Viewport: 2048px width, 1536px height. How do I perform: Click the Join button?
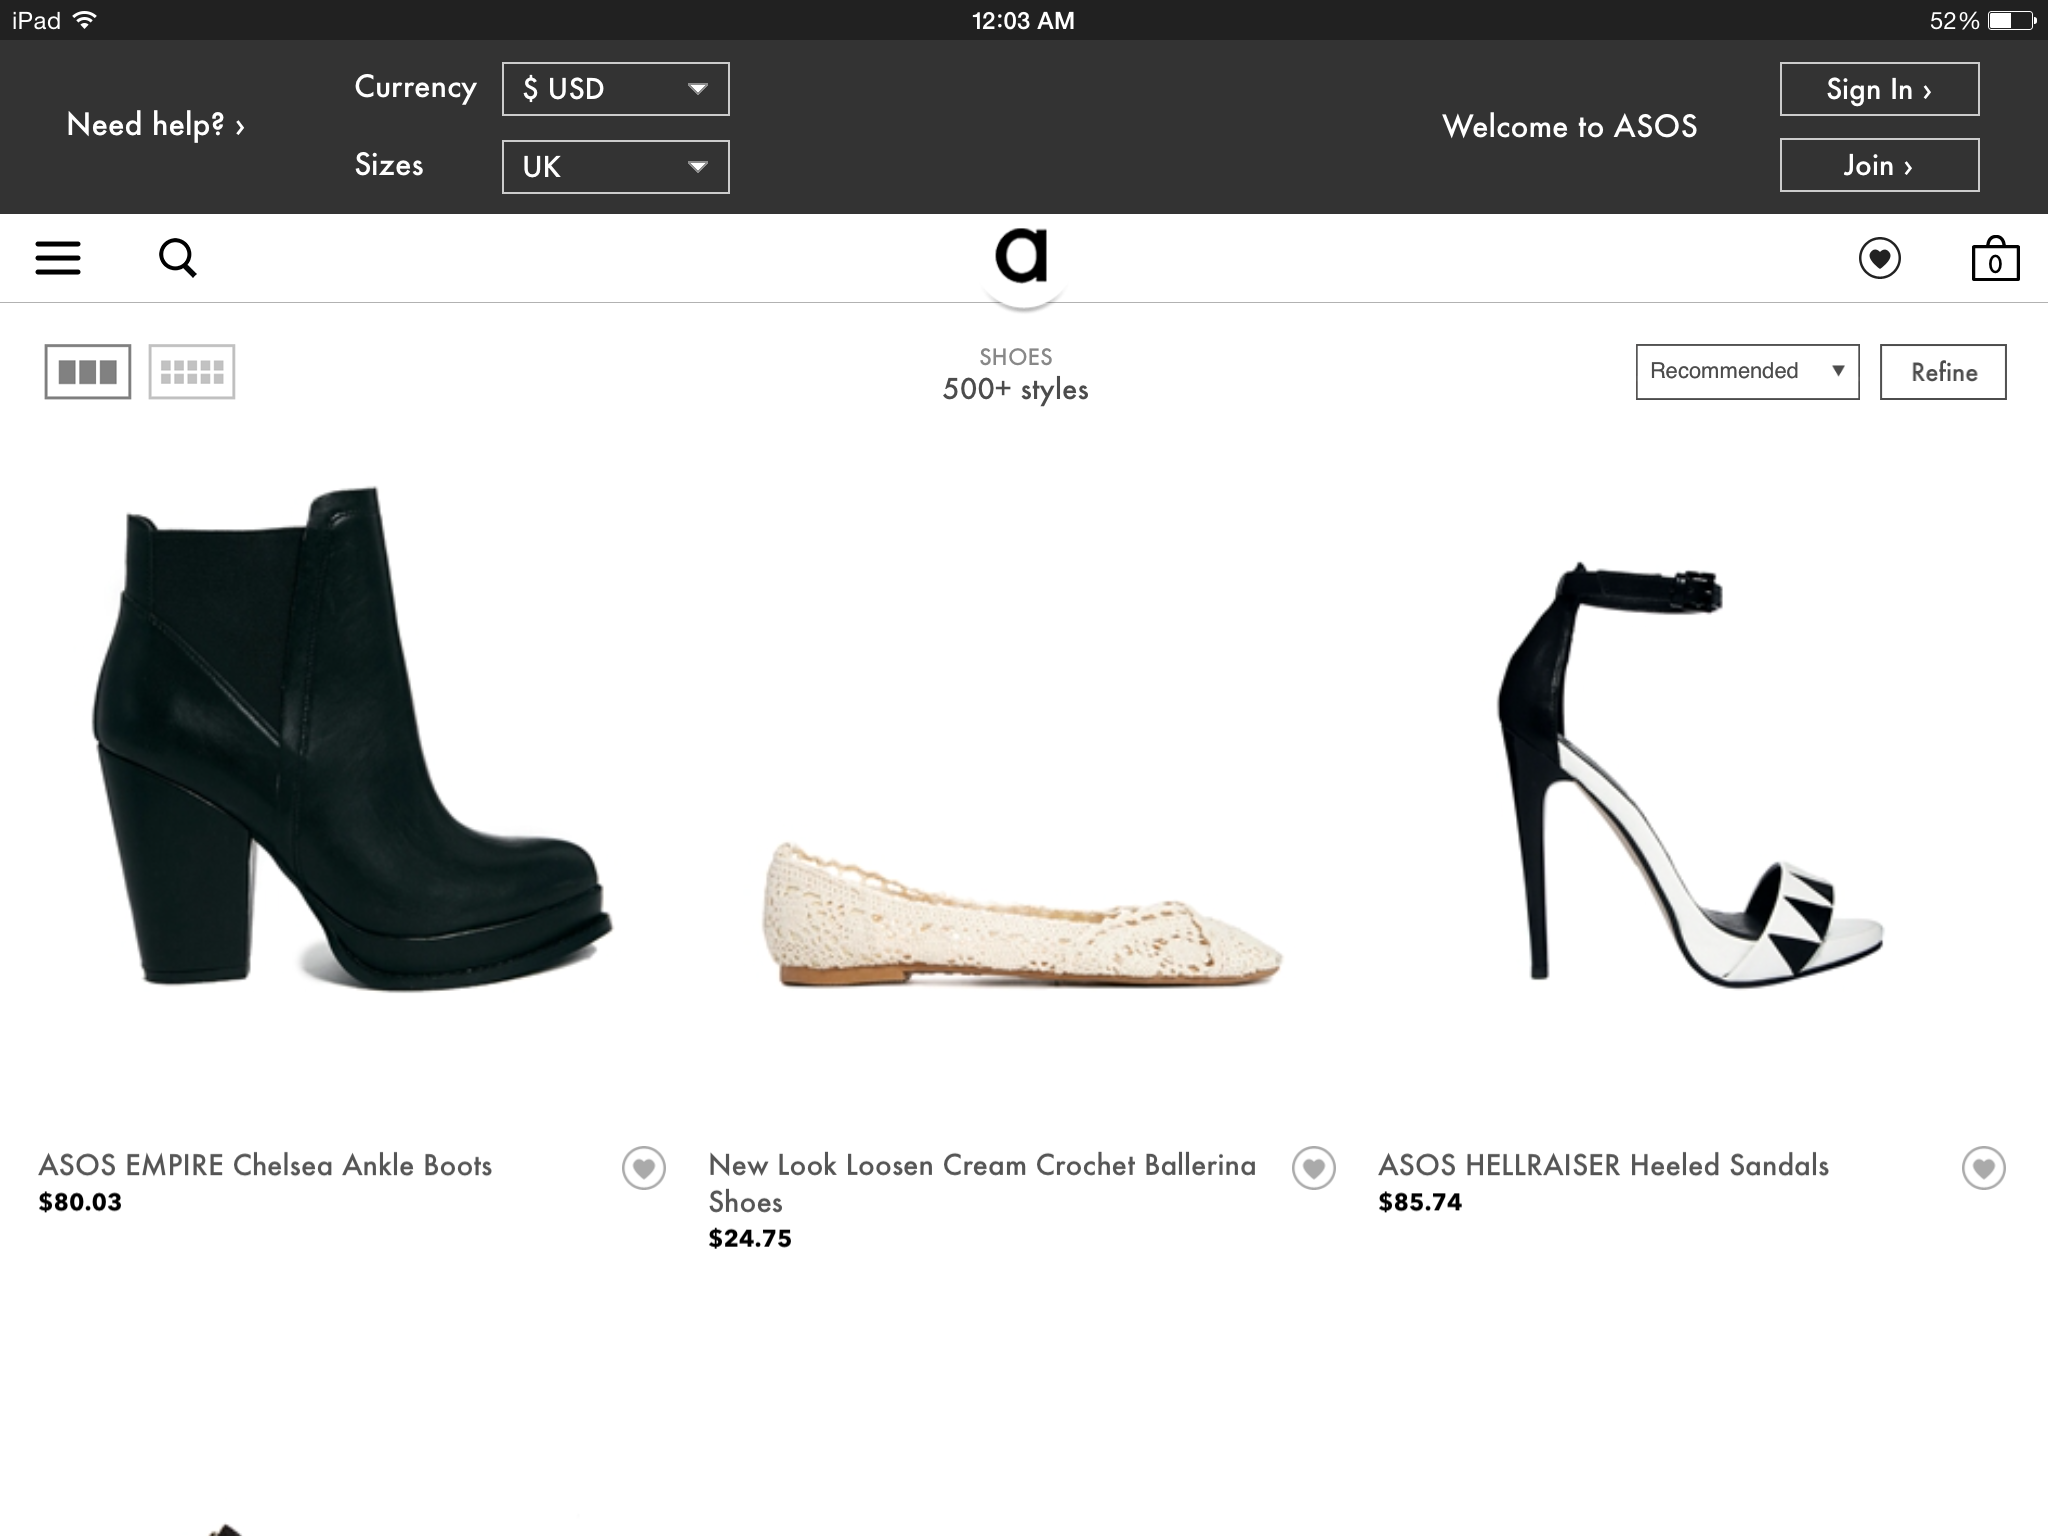(x=1879, y=165)
